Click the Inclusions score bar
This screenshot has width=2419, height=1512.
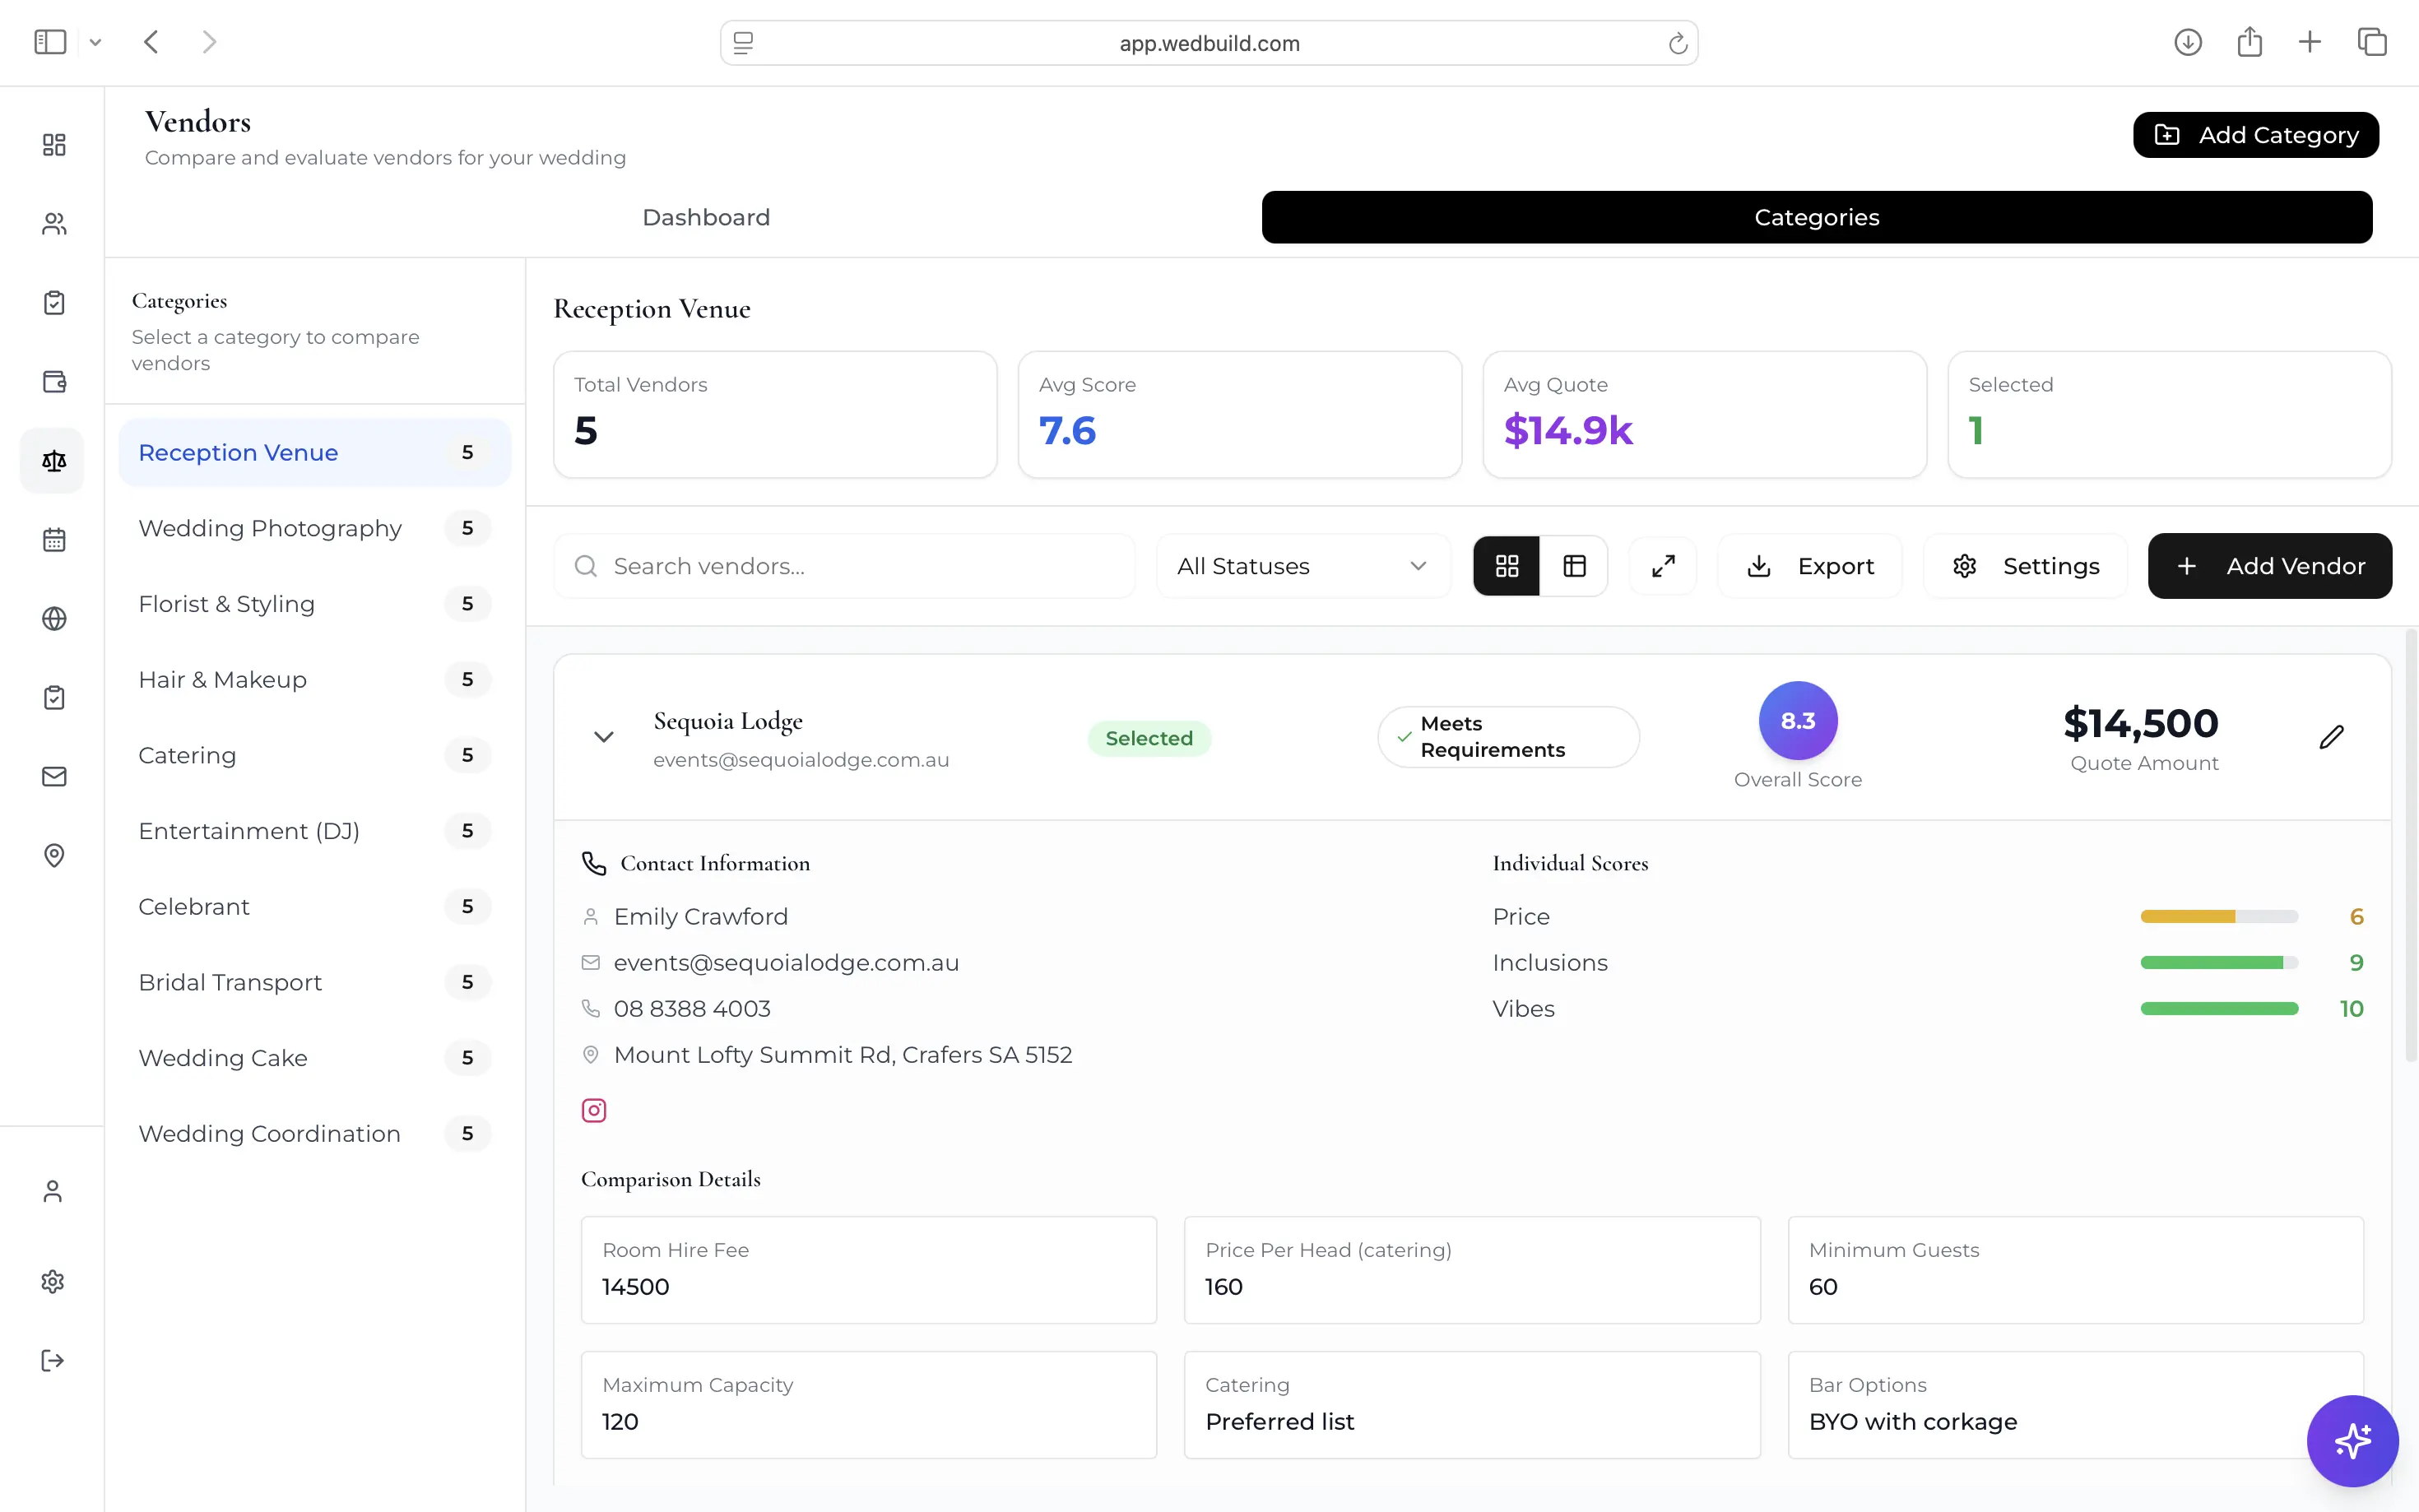coord(2218,962)
